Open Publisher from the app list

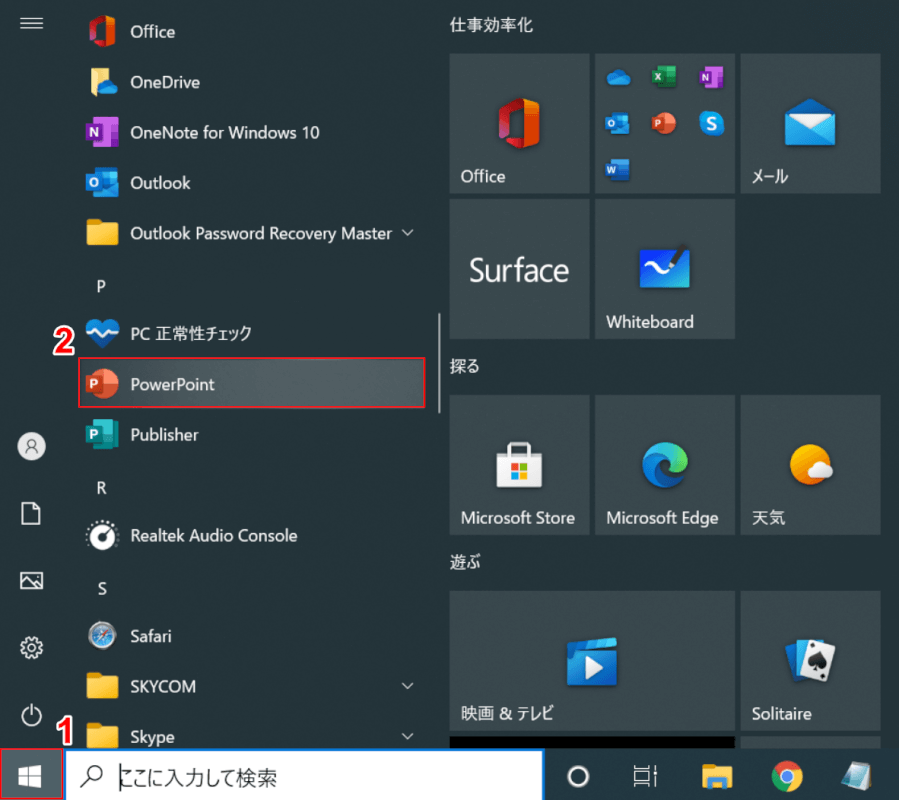click(252, 434)
